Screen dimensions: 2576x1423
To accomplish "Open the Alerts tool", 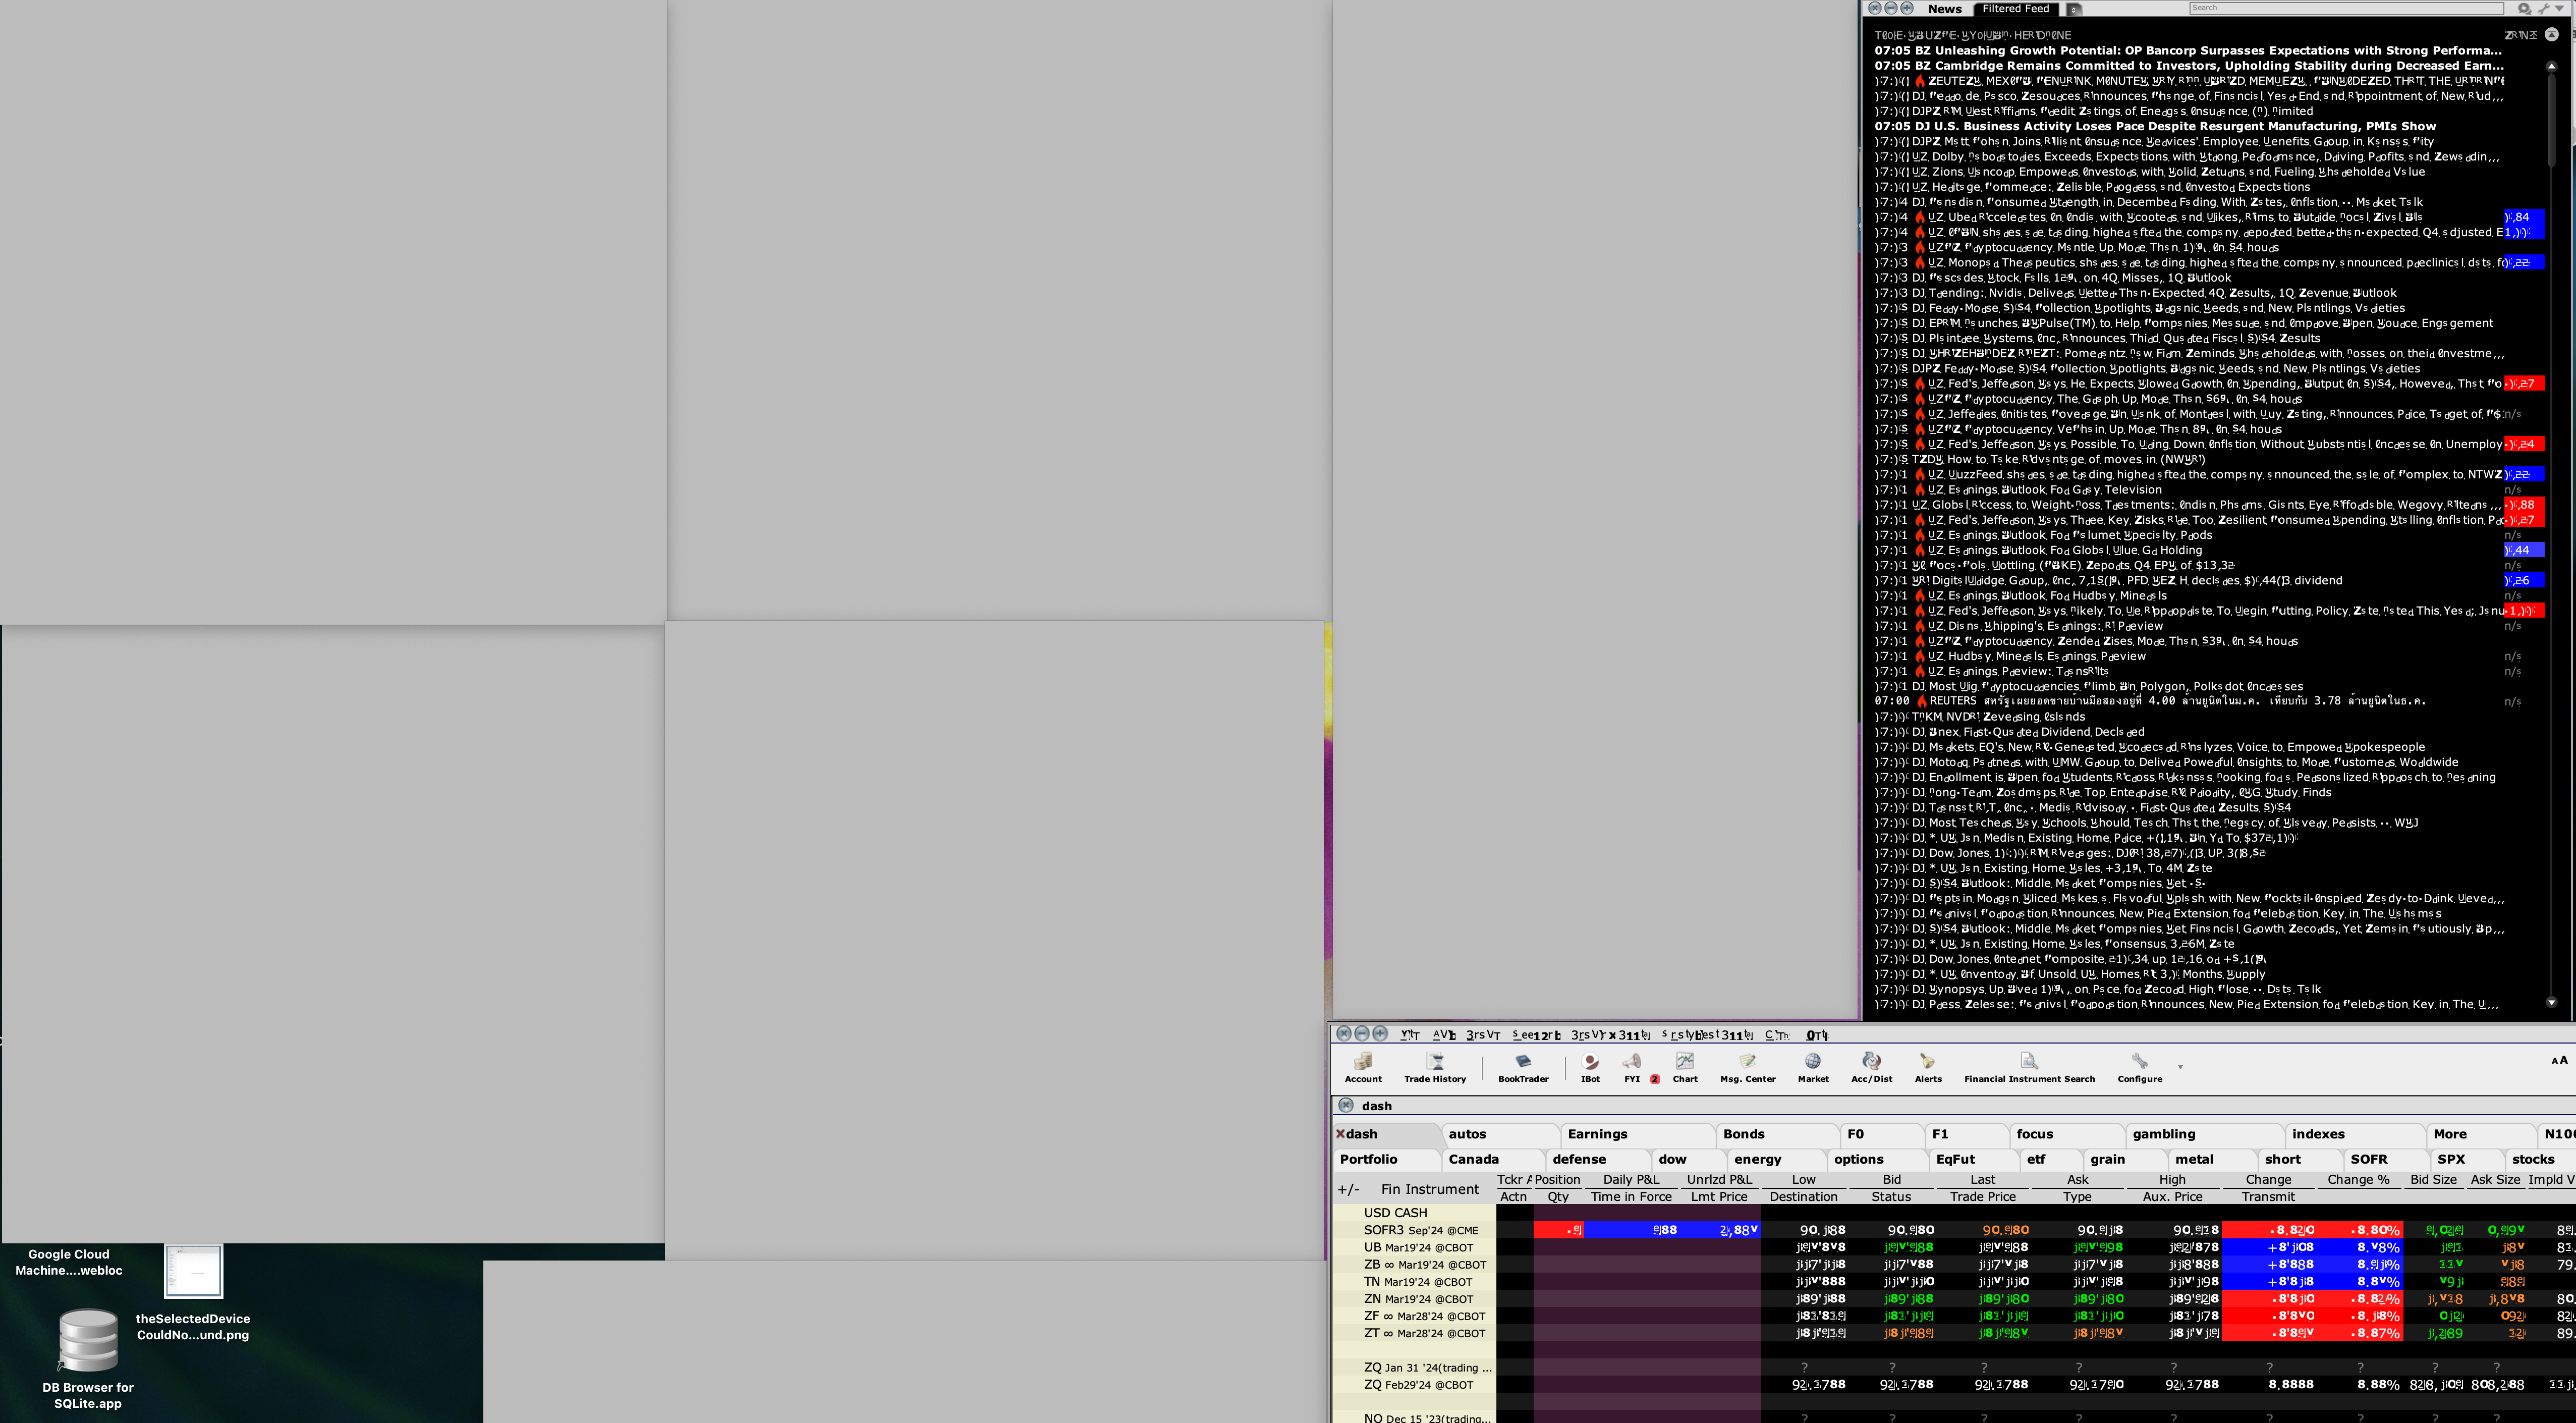I will coord(1927,1066).
